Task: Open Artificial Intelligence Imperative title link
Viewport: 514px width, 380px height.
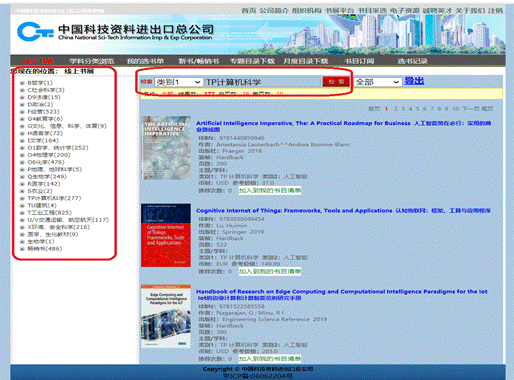Action: pos(344,126)
